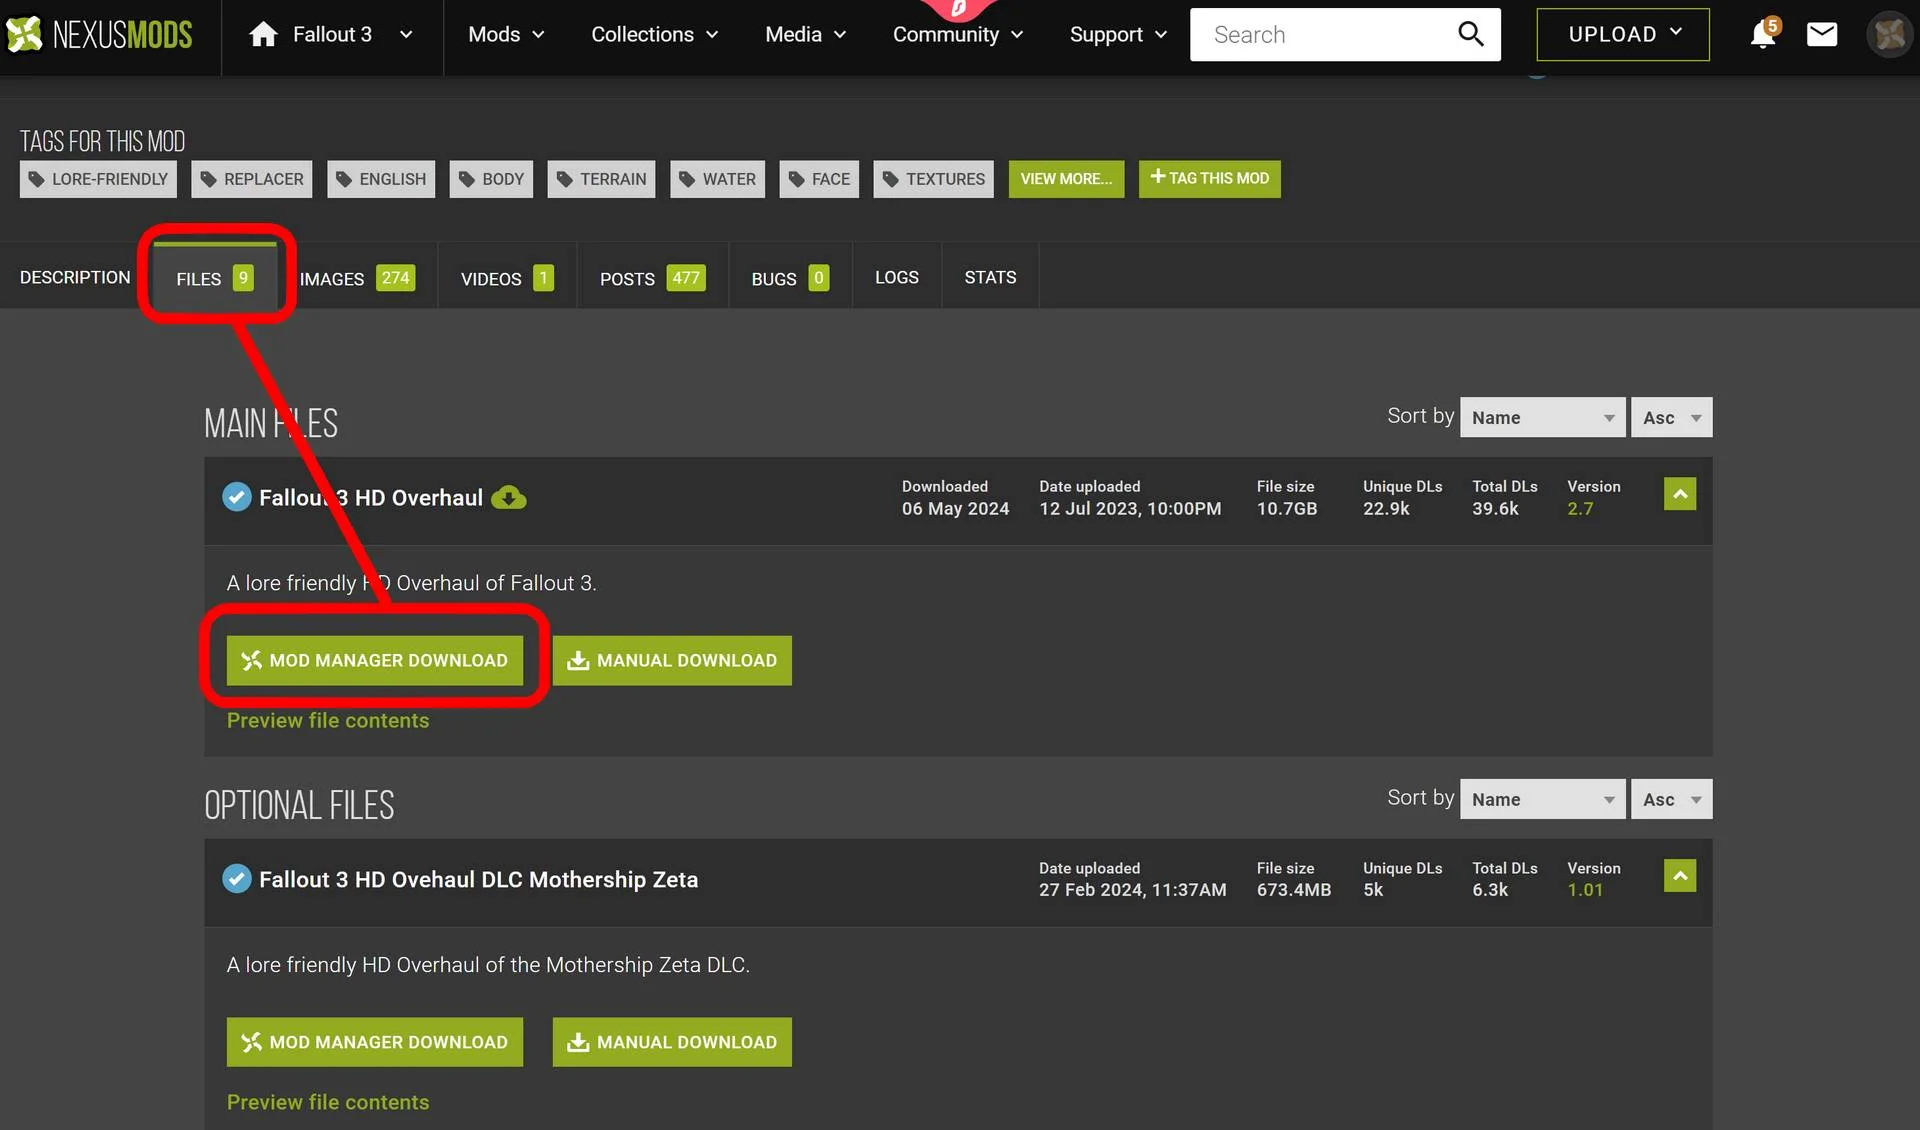Open the Mods menu
1920x1130 pixels.
(x=506, y=35)
